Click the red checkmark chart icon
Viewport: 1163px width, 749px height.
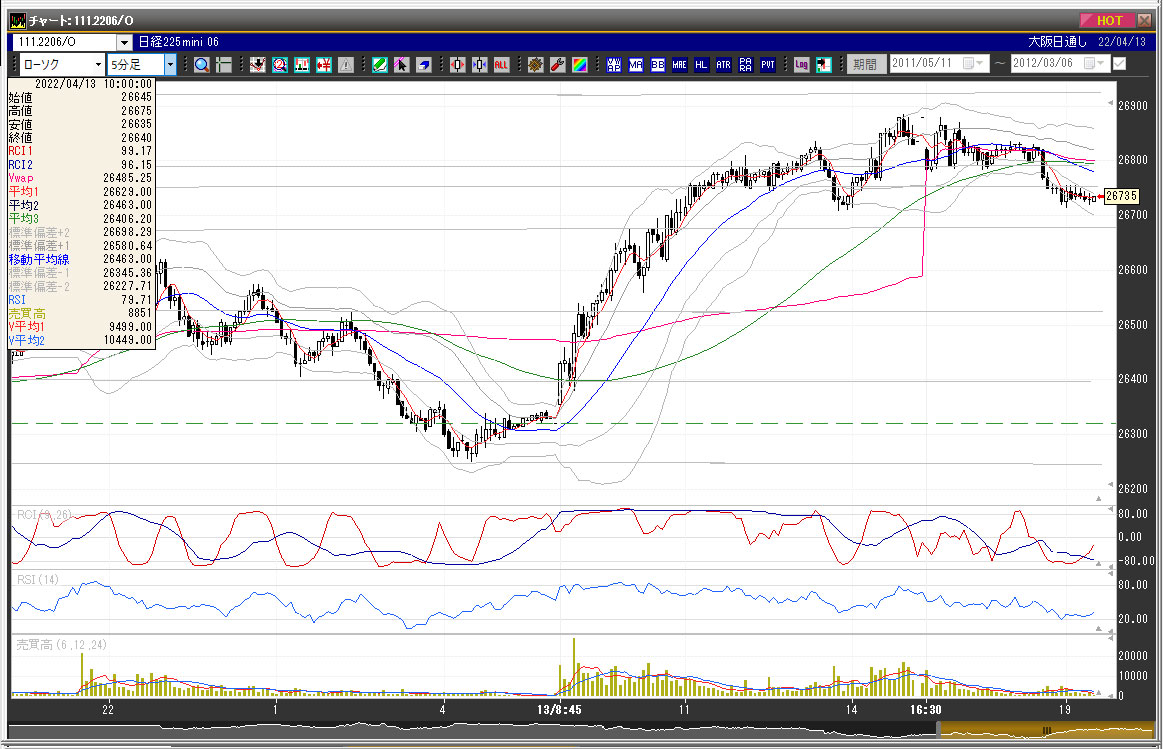pyautogui.click(x=257, y=65)
